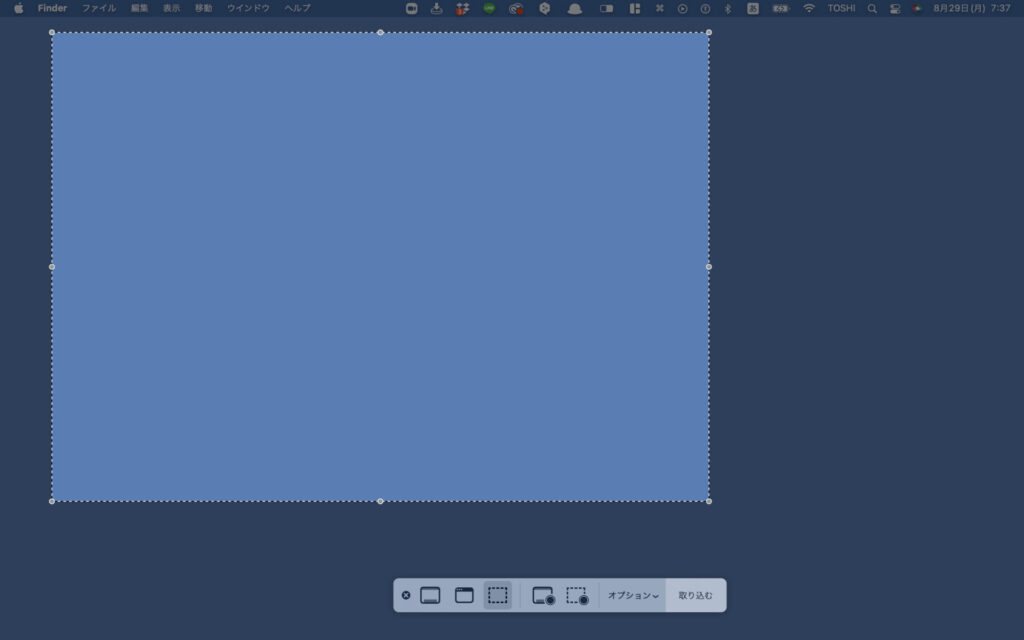This screenshot has height=640, width=1024.
Task: Click the 取り込む capture button
Action: (x=696, y=595)
